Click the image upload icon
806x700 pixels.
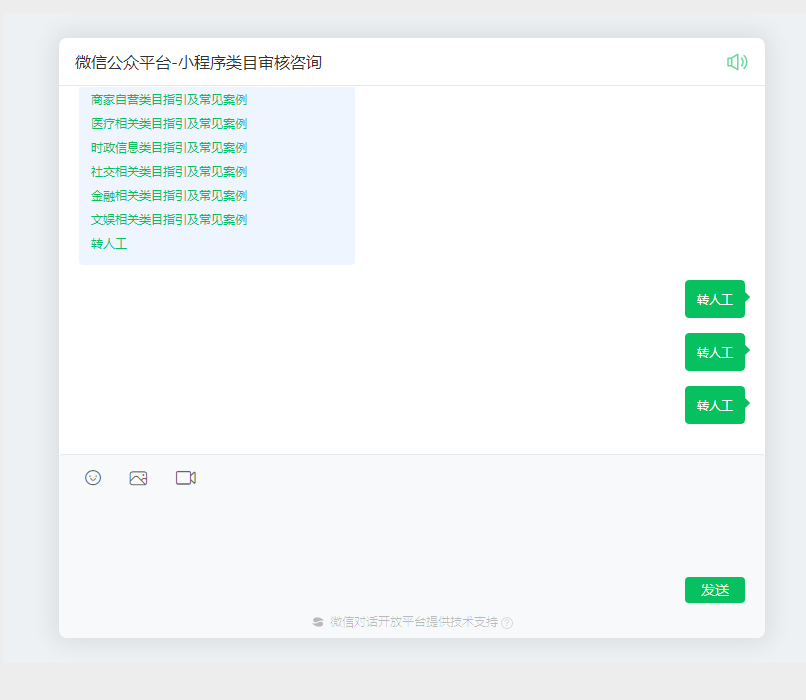tap(138, 478)
